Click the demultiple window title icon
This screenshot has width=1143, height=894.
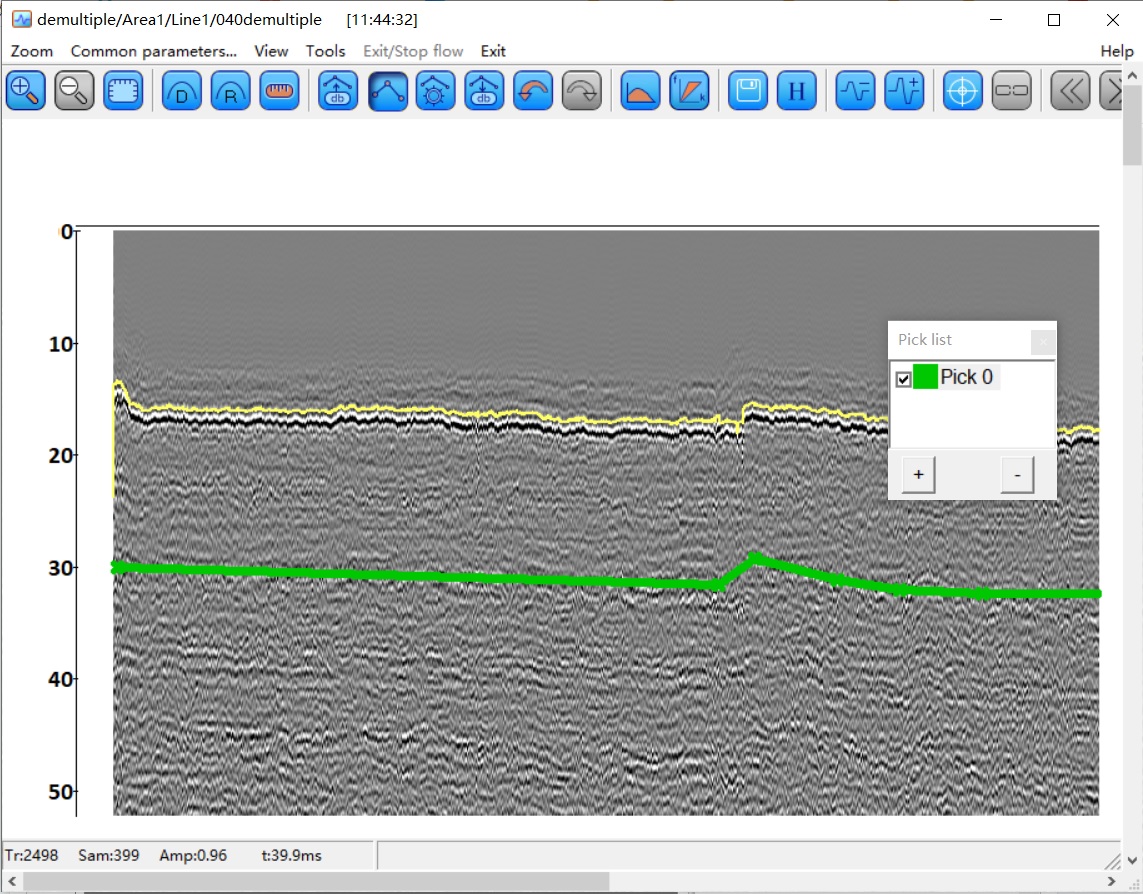(21, 20)
